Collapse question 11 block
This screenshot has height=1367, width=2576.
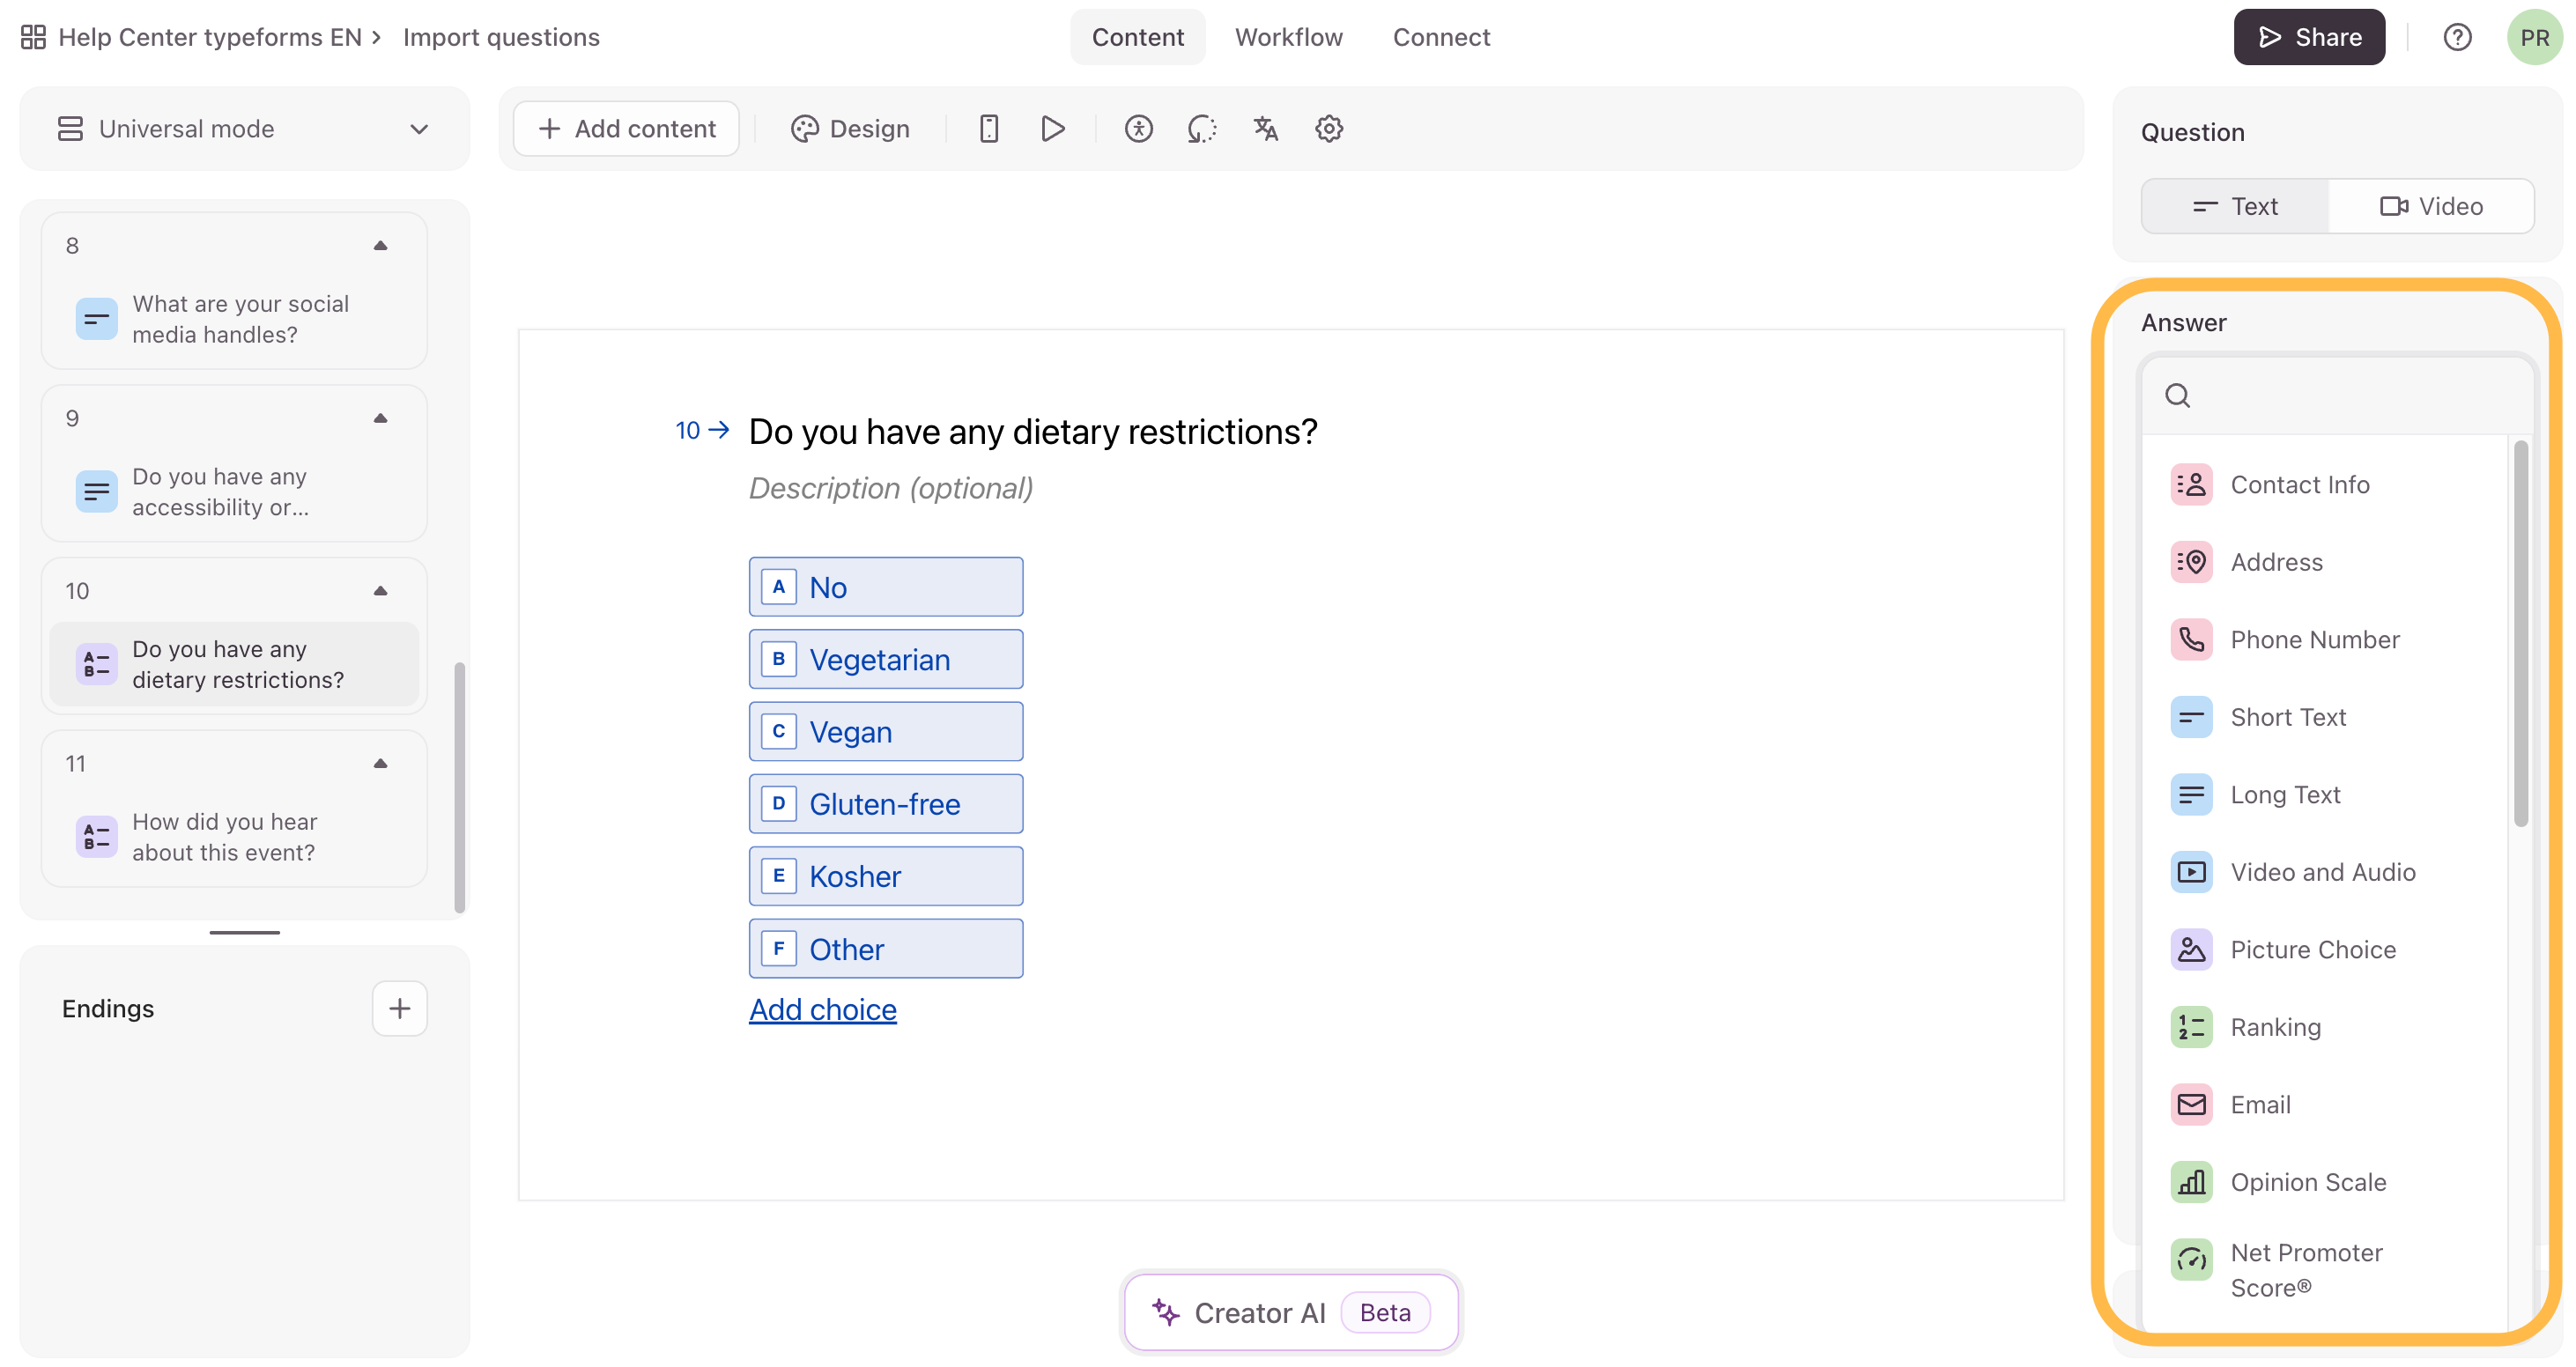point(380,764)
